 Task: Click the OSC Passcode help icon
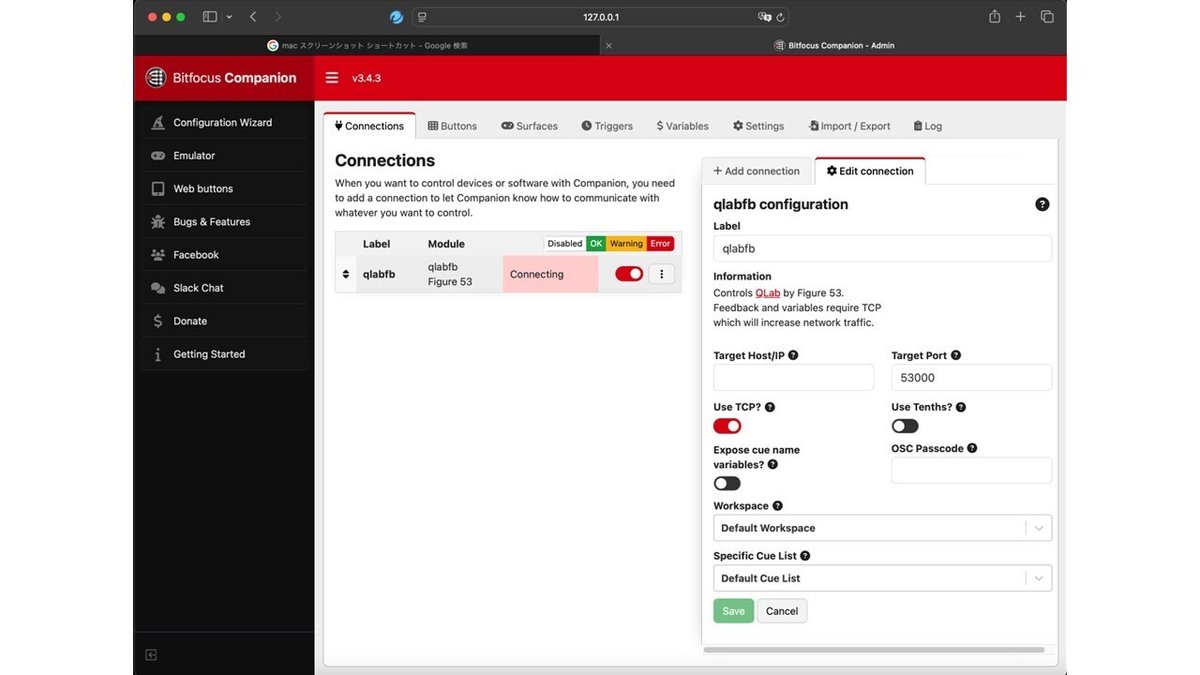tap(972, 449)
